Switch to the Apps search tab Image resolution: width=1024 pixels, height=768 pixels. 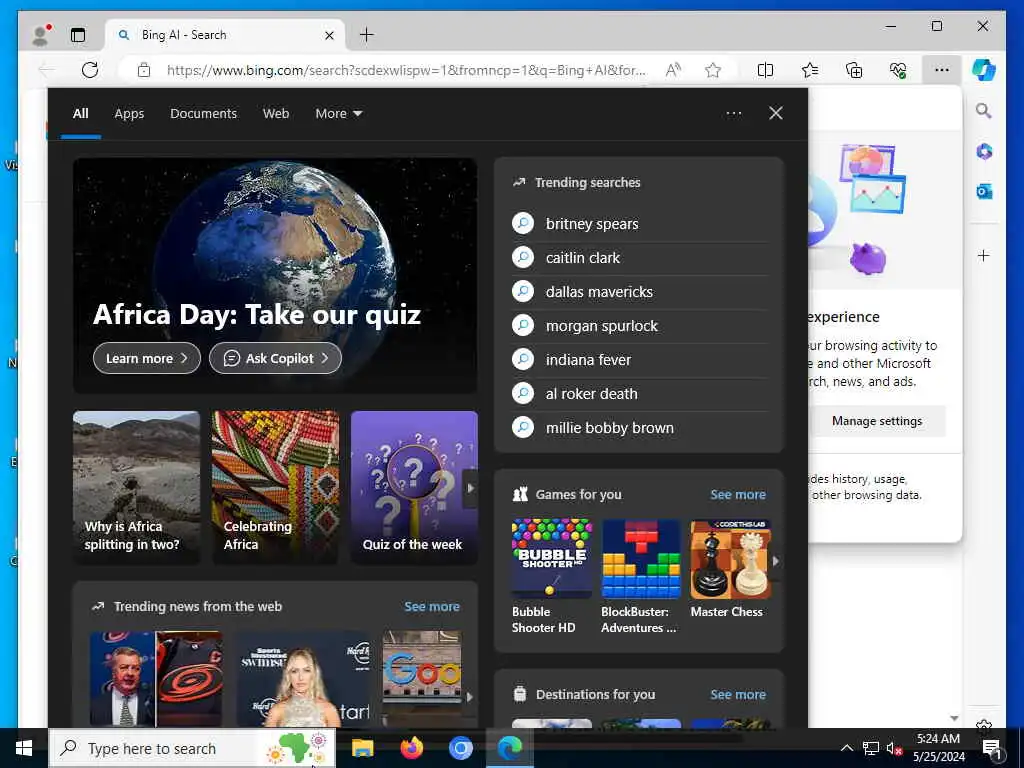tap(129, 114)
